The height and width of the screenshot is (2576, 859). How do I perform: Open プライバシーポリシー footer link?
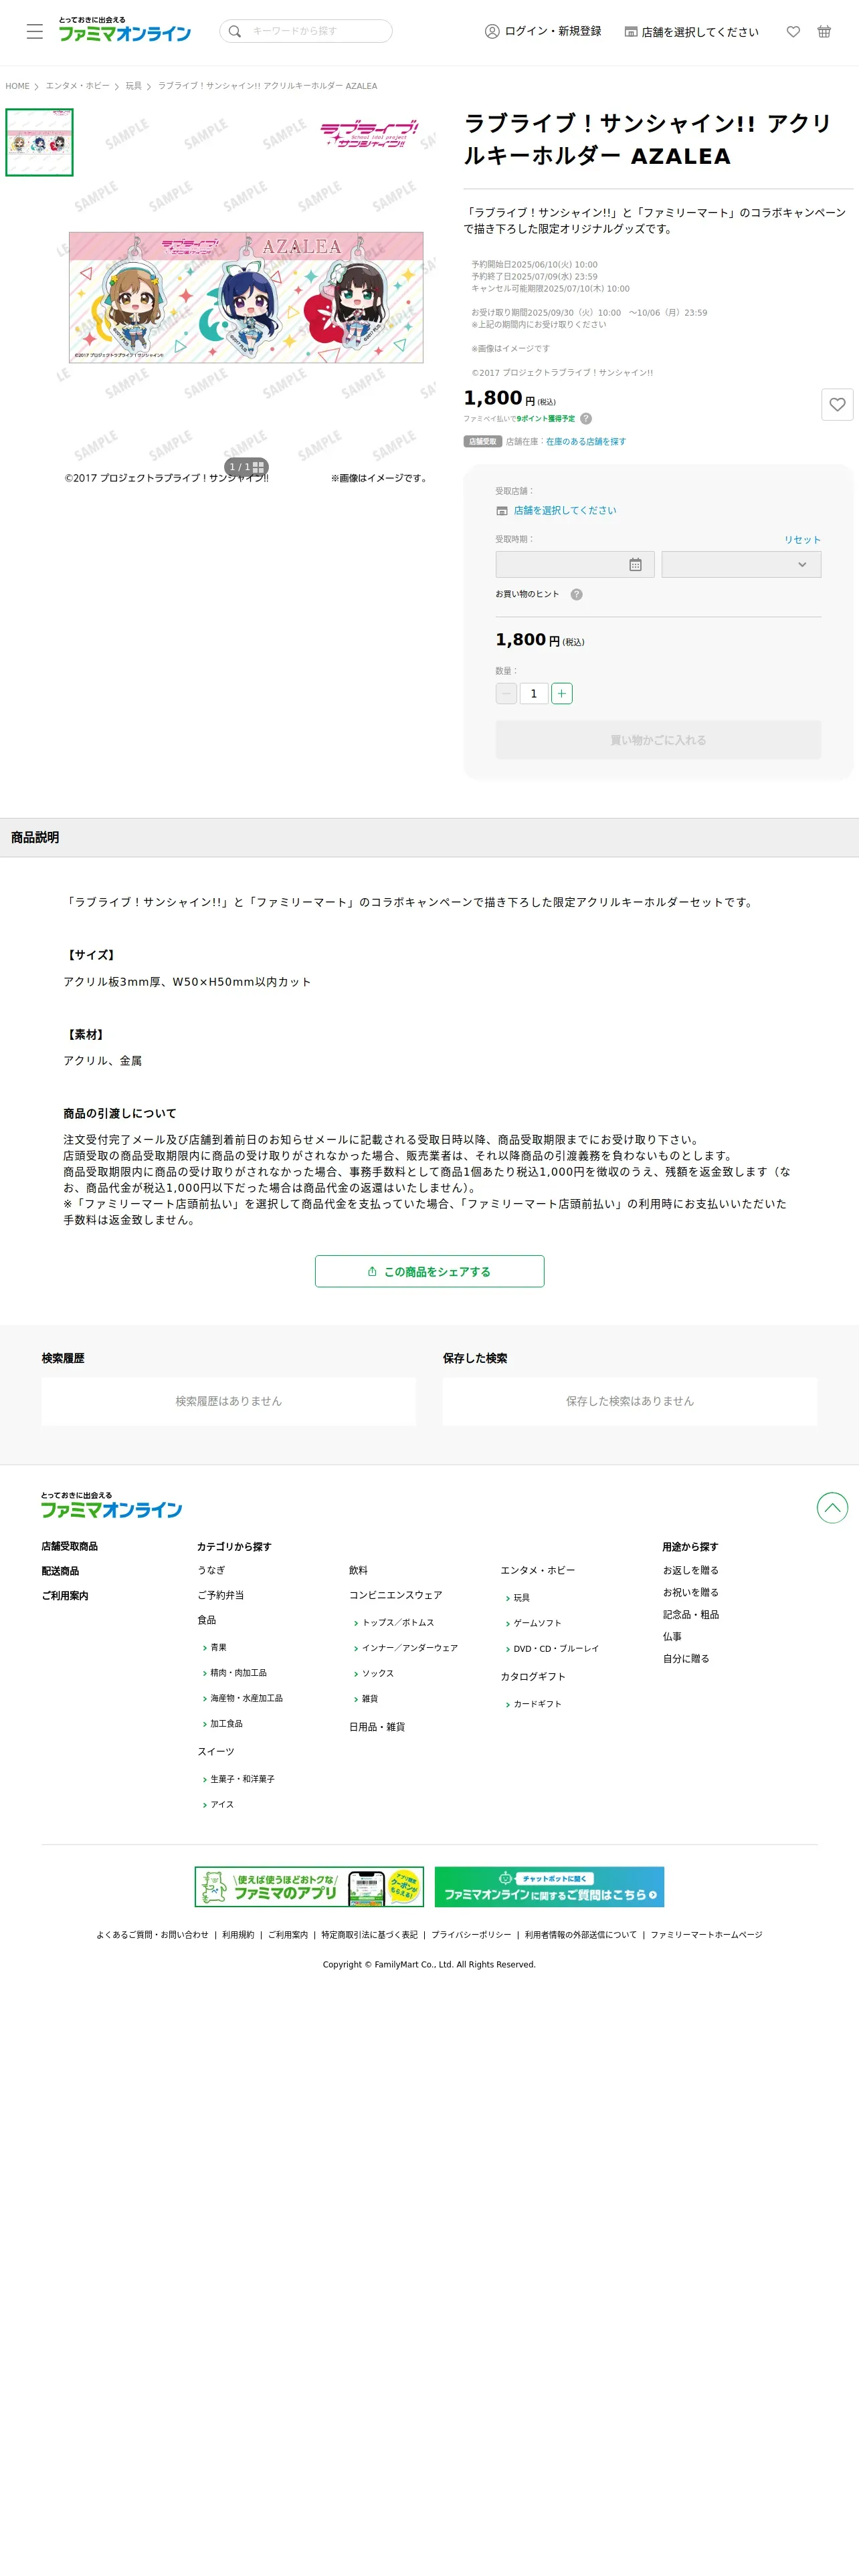click(x=471, y=1935)
